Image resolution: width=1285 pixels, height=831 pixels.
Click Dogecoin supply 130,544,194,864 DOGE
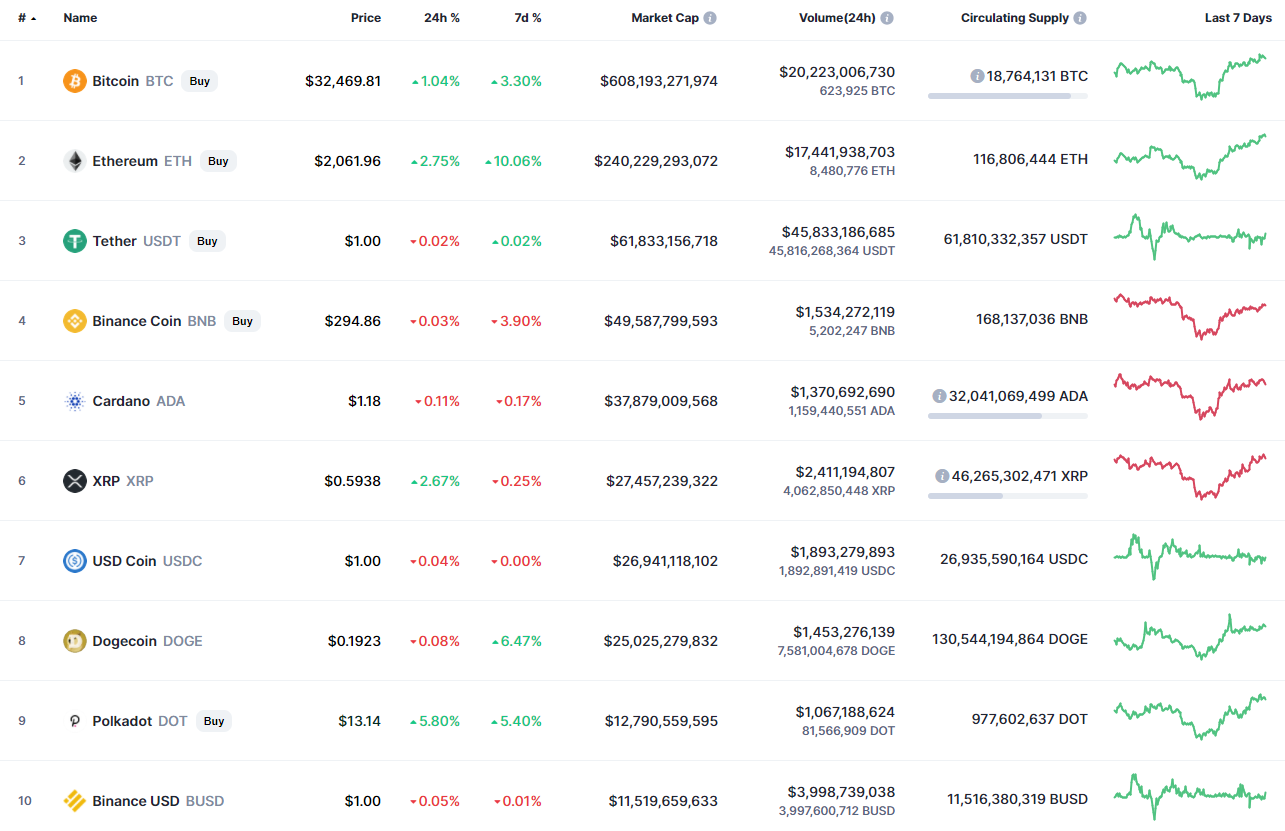tap(1010, 639)
